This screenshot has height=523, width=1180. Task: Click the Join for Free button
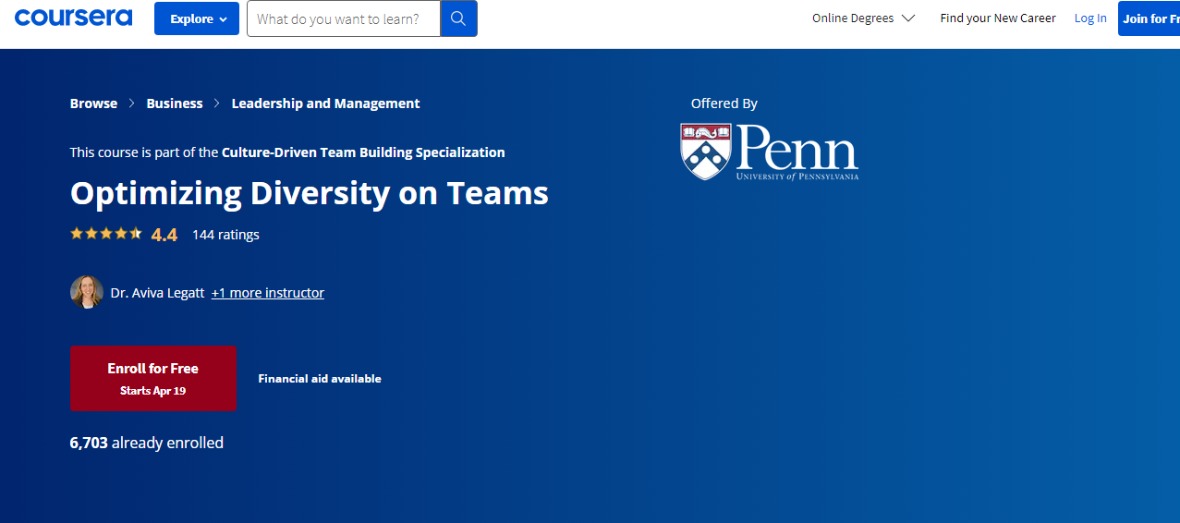pyautogui.click(x=1149, y=19)
